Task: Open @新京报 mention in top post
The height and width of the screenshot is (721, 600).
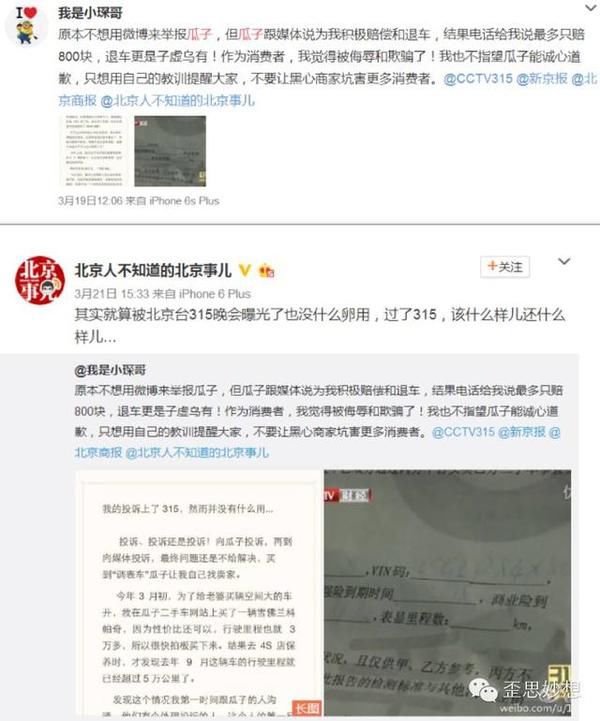Action: point(542,79)
